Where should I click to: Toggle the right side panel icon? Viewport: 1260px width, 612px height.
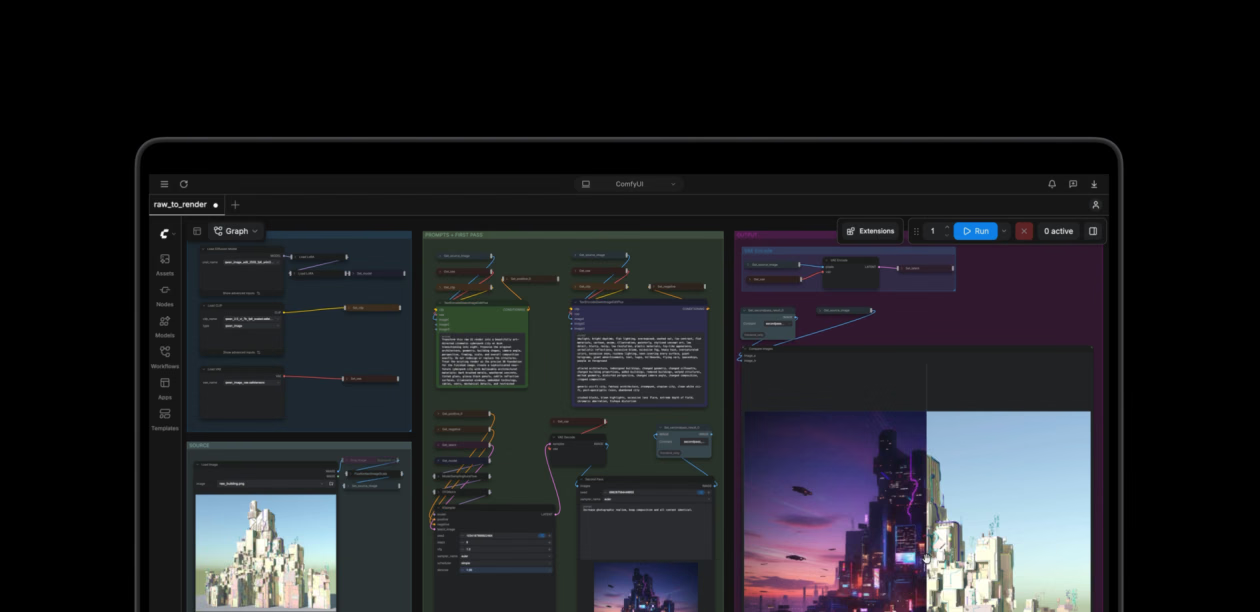click(x=1093, y=231)
